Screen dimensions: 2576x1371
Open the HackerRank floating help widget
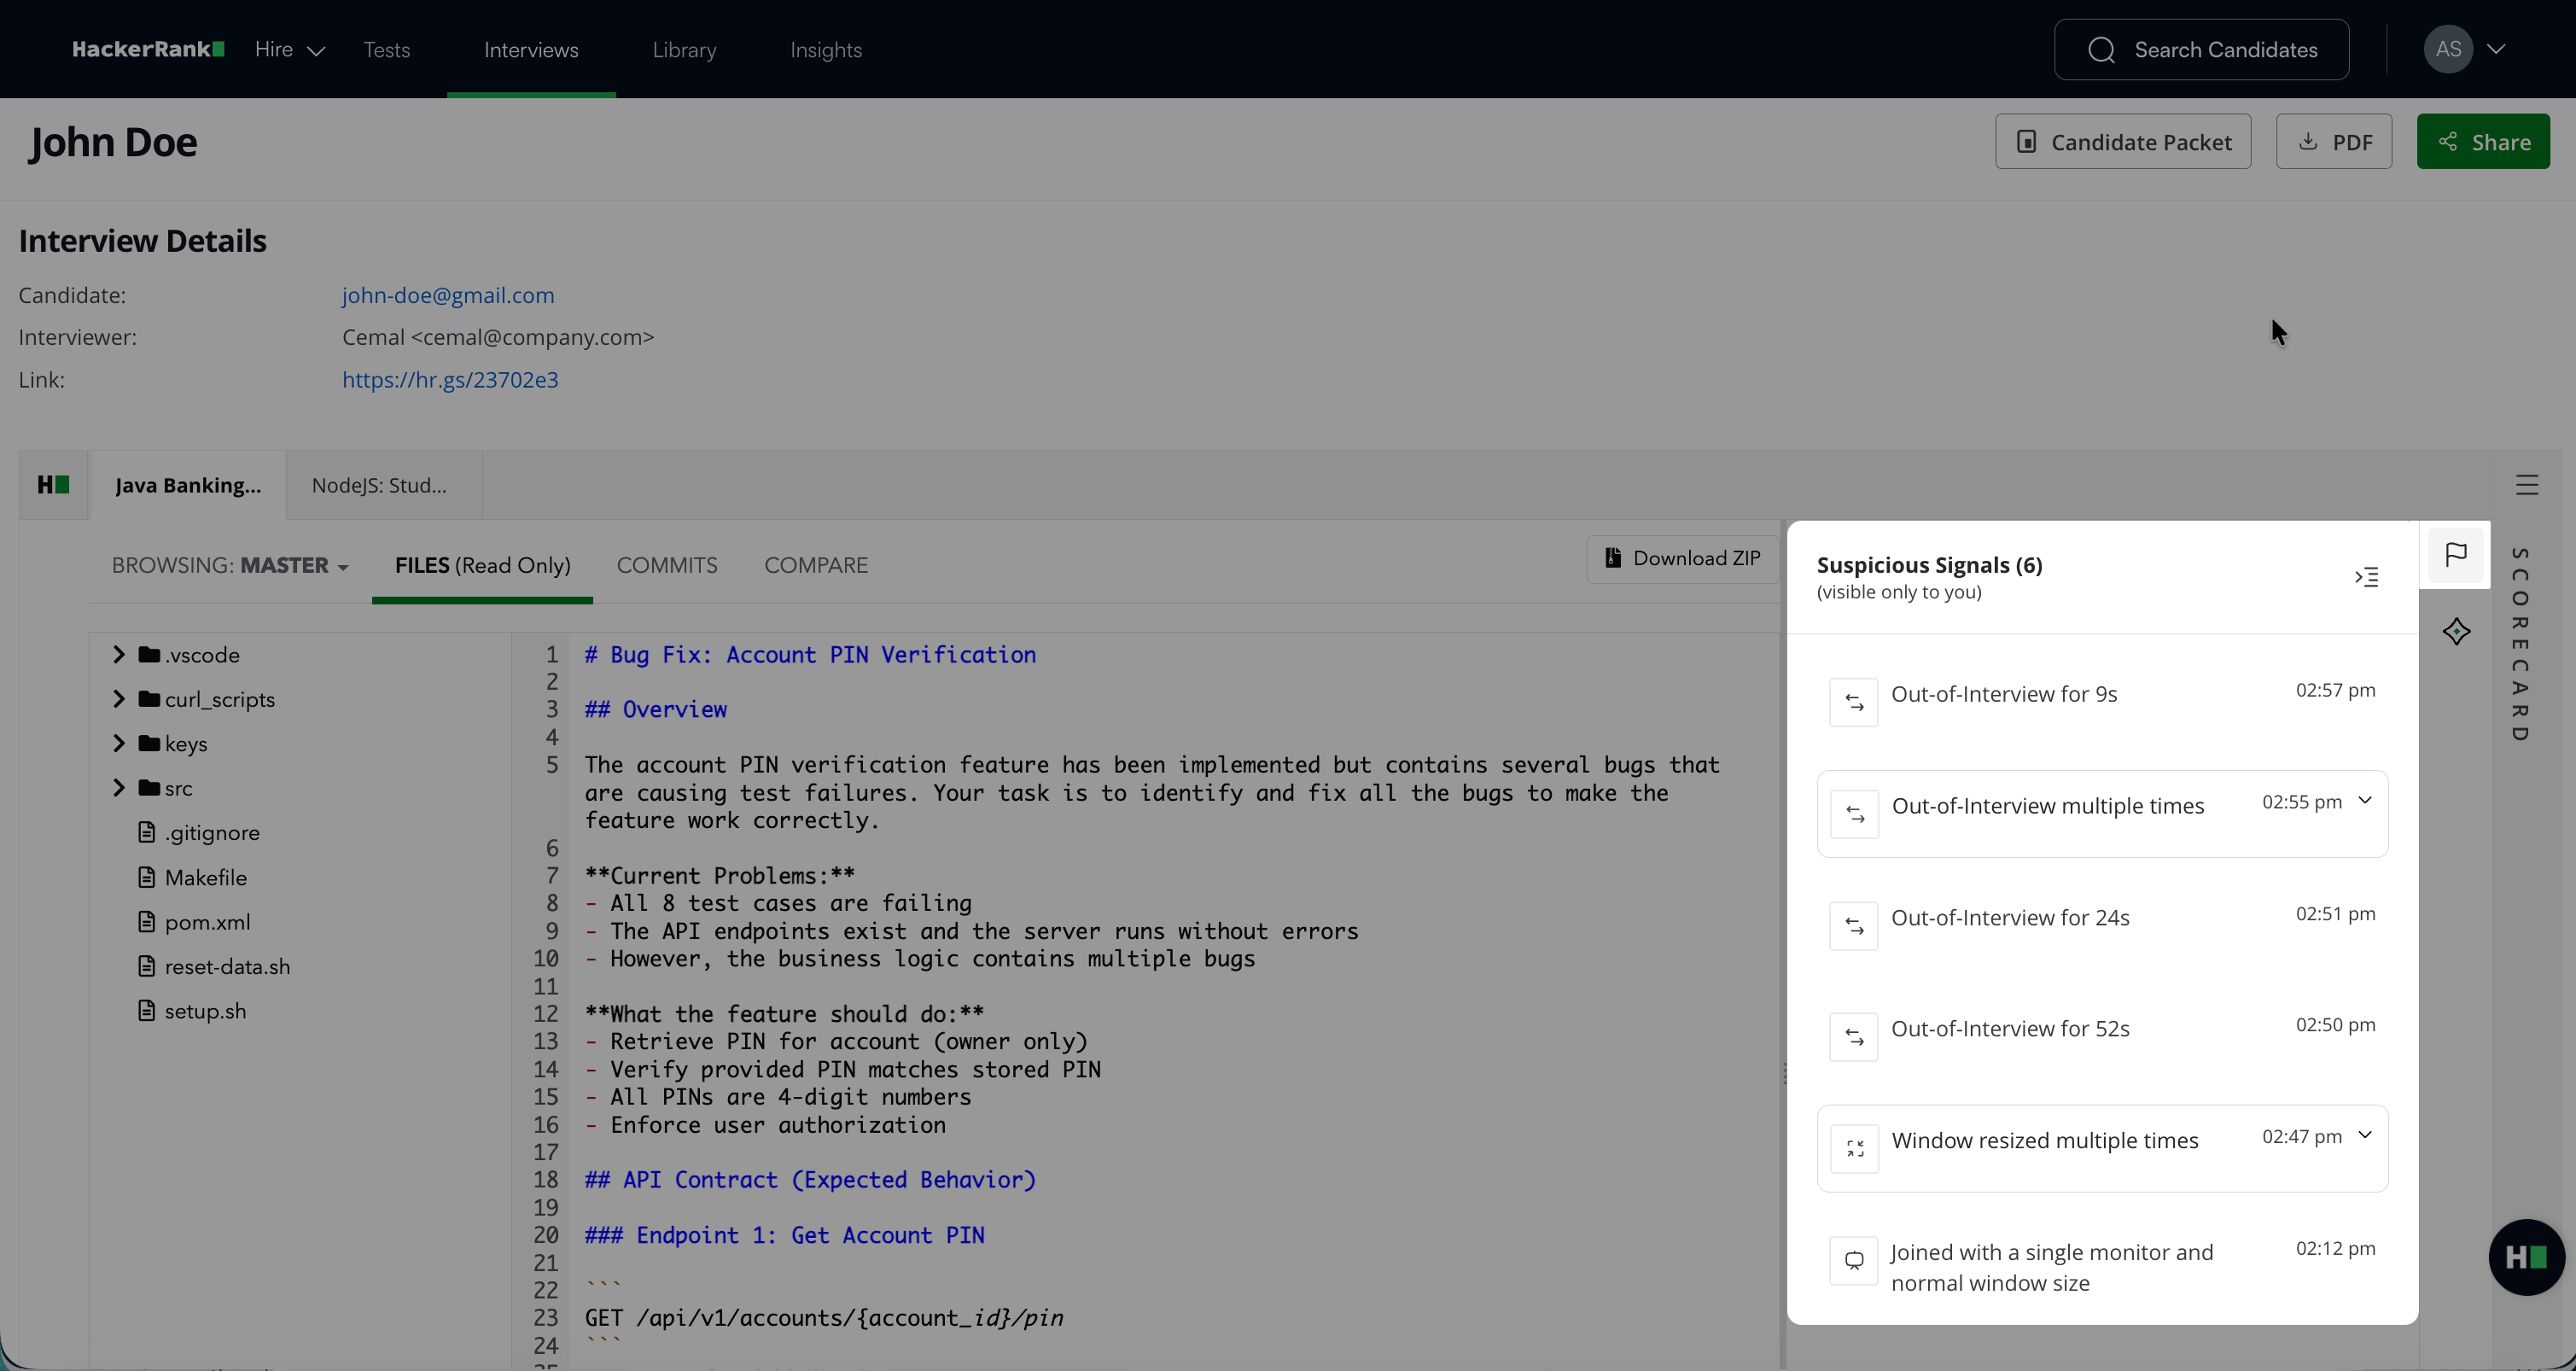(2526, 1257)
